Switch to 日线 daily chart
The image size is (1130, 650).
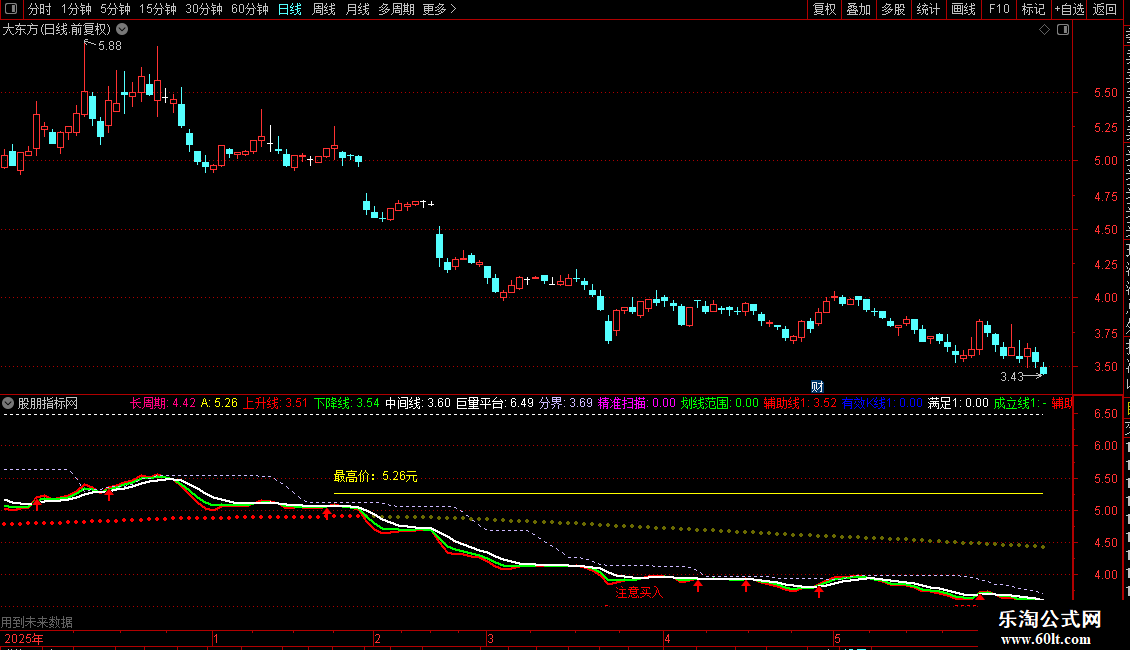tap(290, 9)
